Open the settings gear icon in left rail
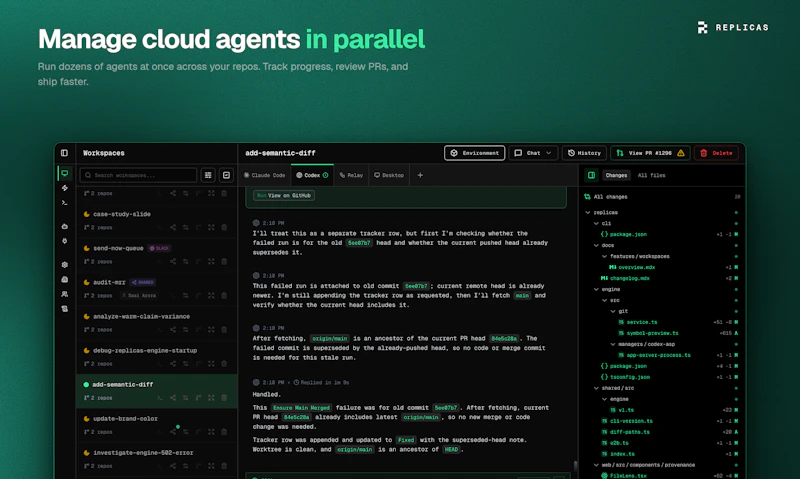The height and width of the screenshot is (479, 800). [x=64, y=265]
